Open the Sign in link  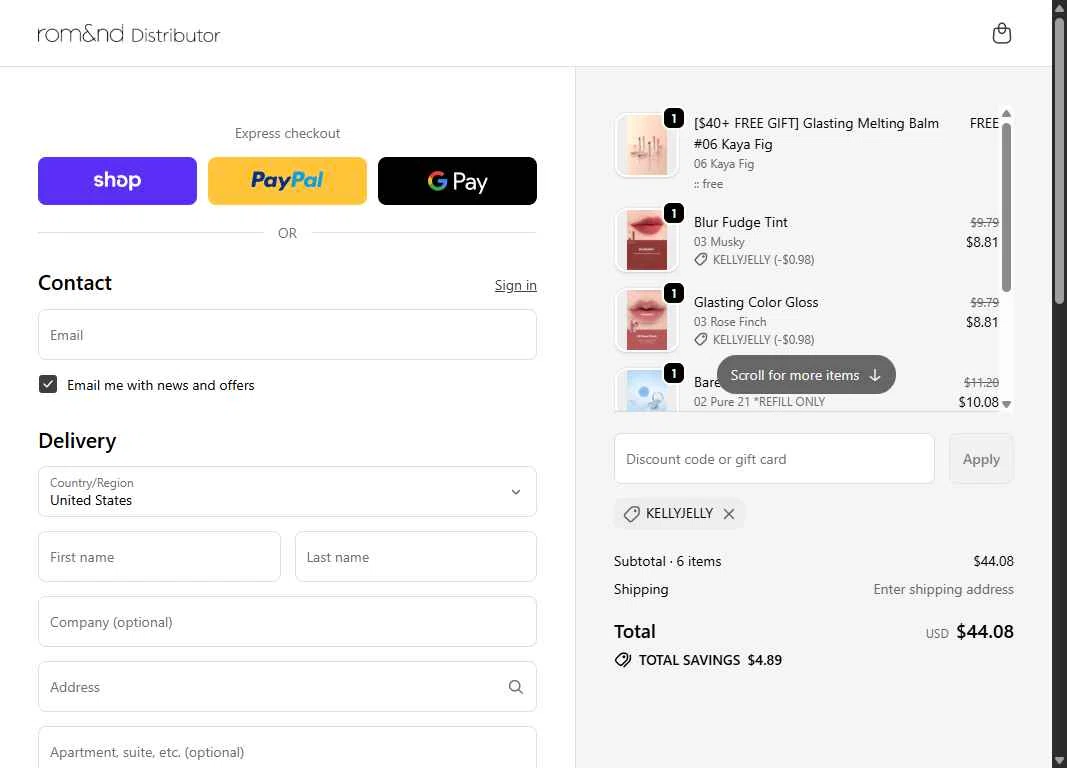515,285
